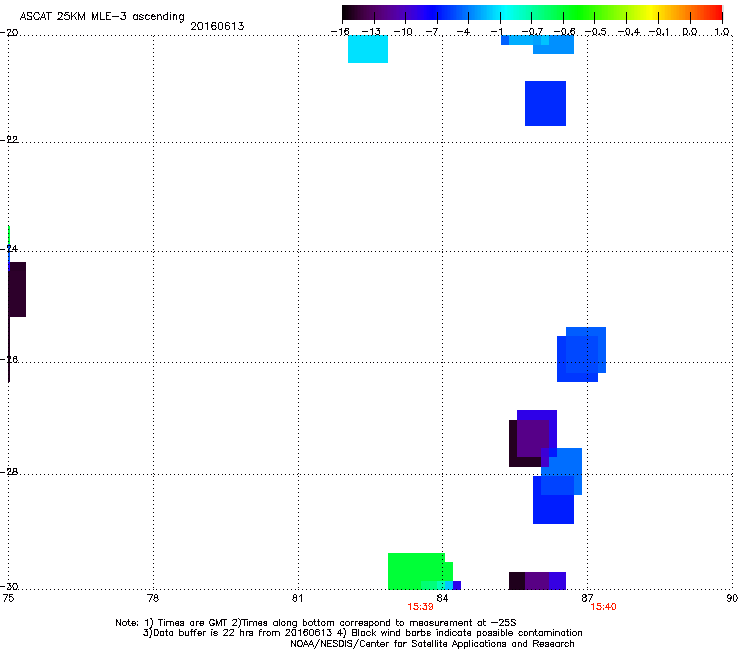Click the cyan data patch below the -16 label
The width and height of the screenshot is (740, 650).
pyautogui.click(x=368, y=49)
